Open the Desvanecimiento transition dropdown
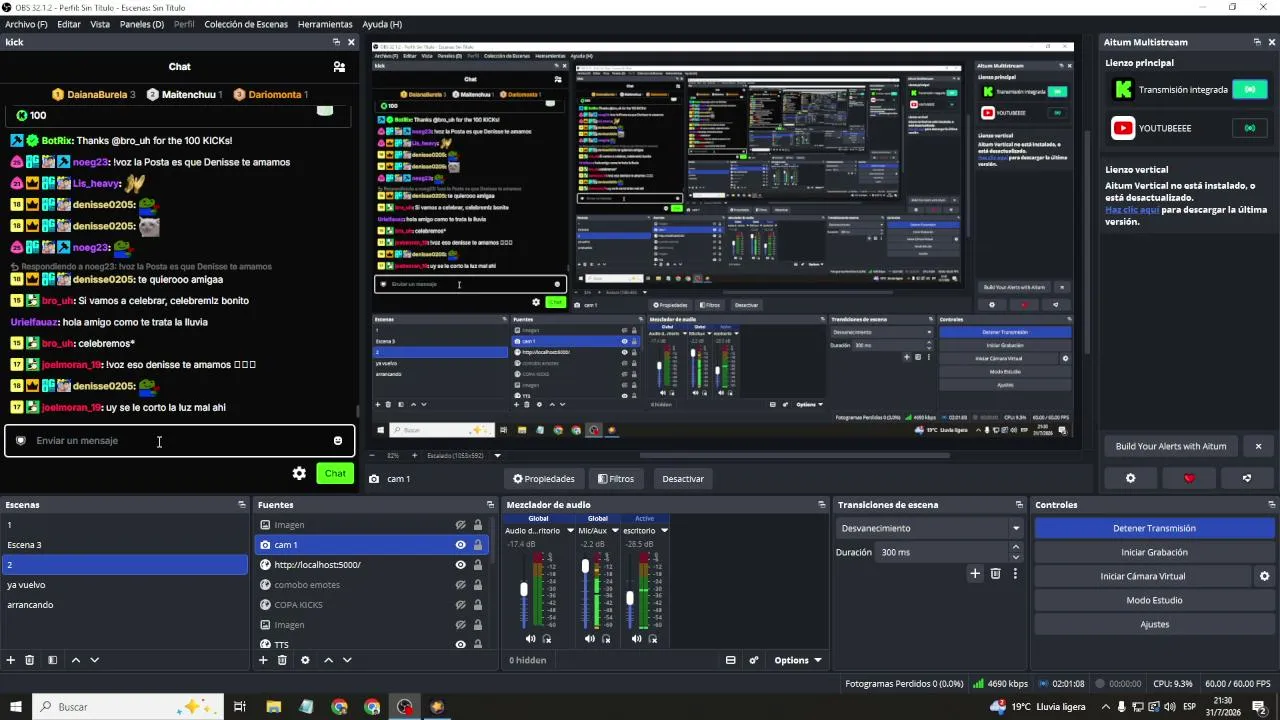Image resolution: width=1280 pixels, height=720 pixels. (x=930, y=528)
